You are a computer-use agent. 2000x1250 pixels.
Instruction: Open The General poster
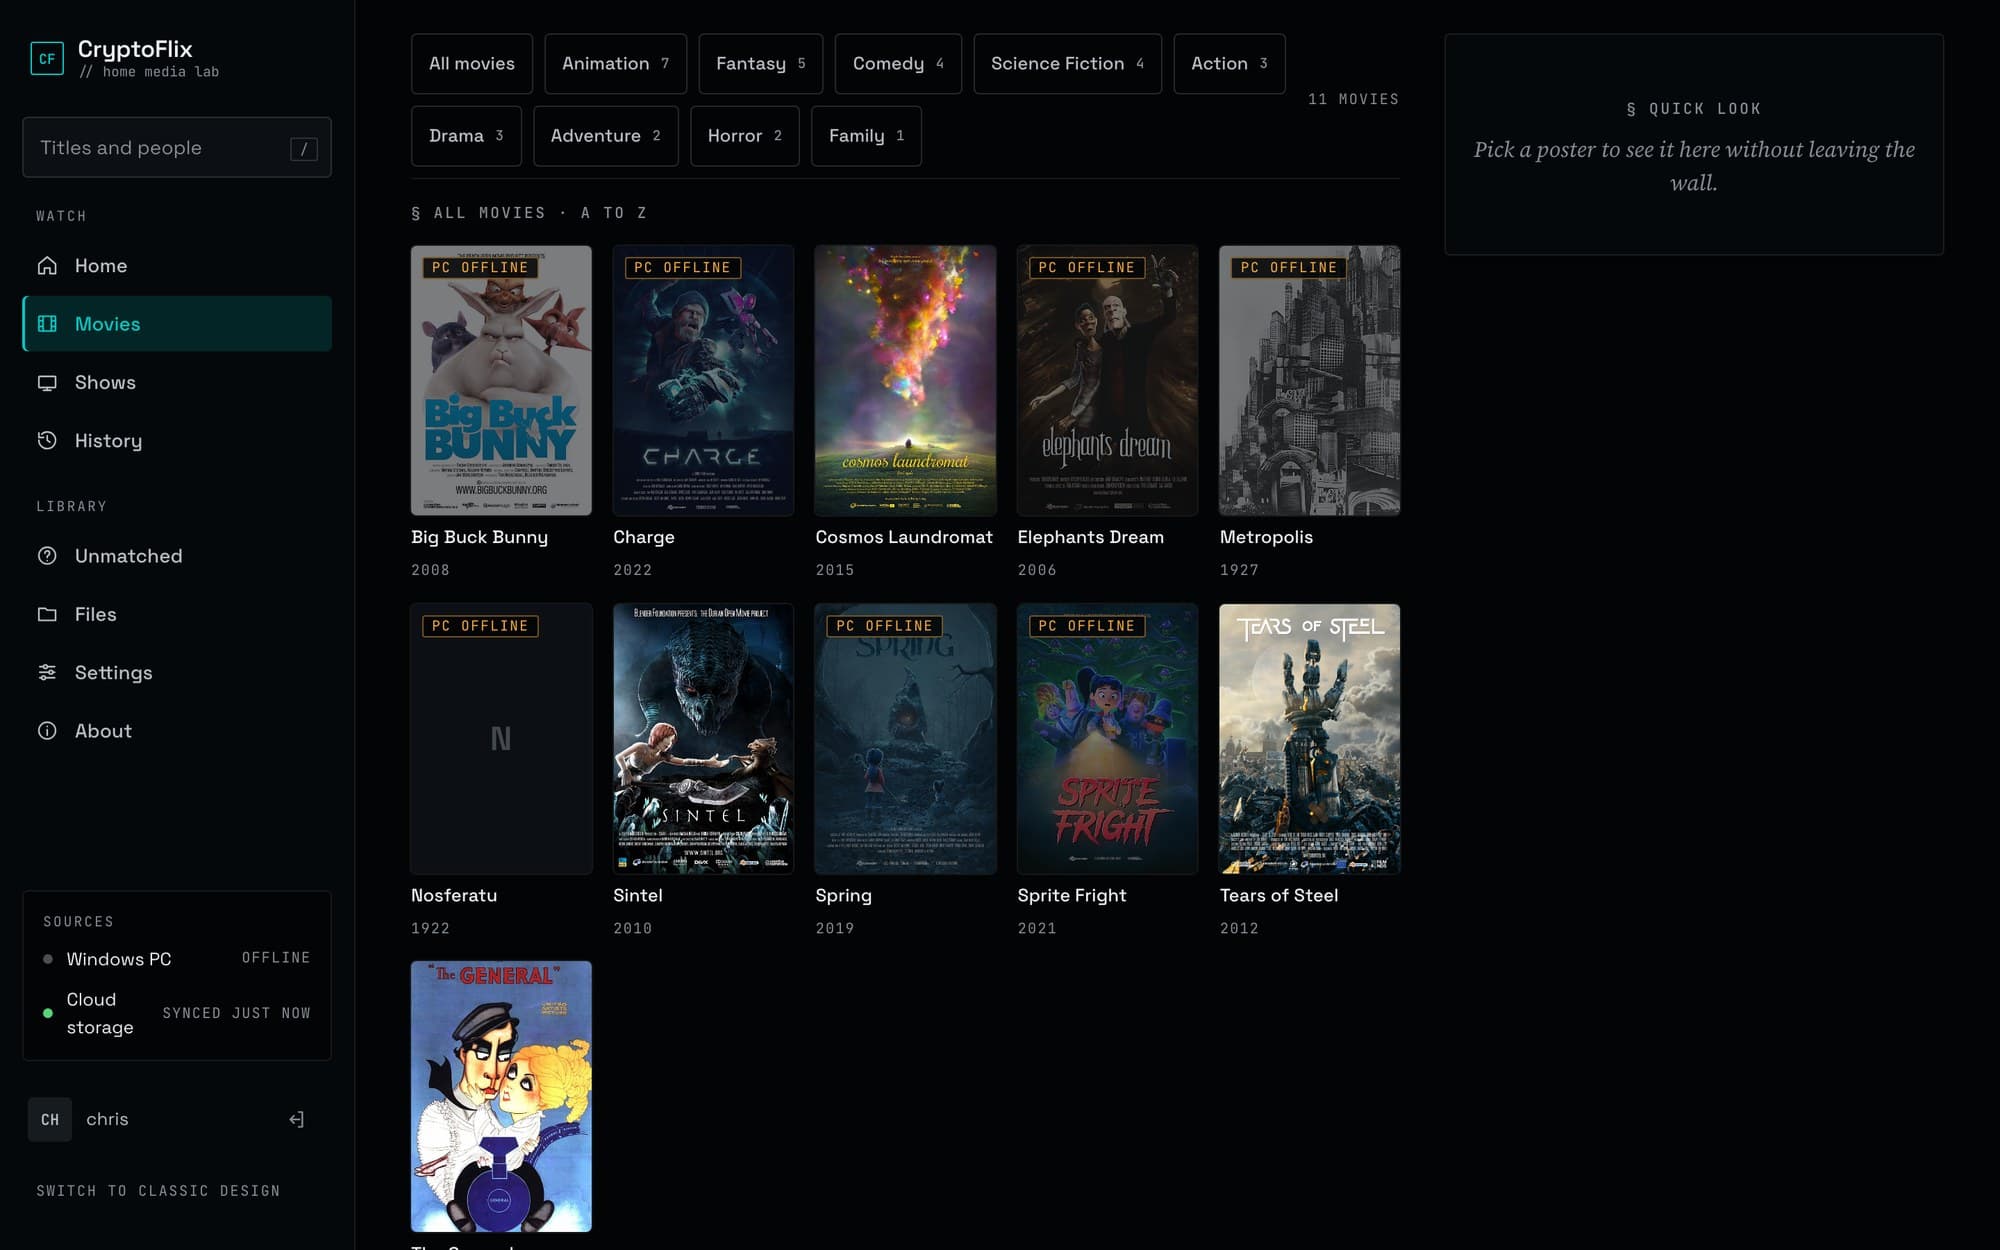pyautogui.click(x=501, y=1096)
